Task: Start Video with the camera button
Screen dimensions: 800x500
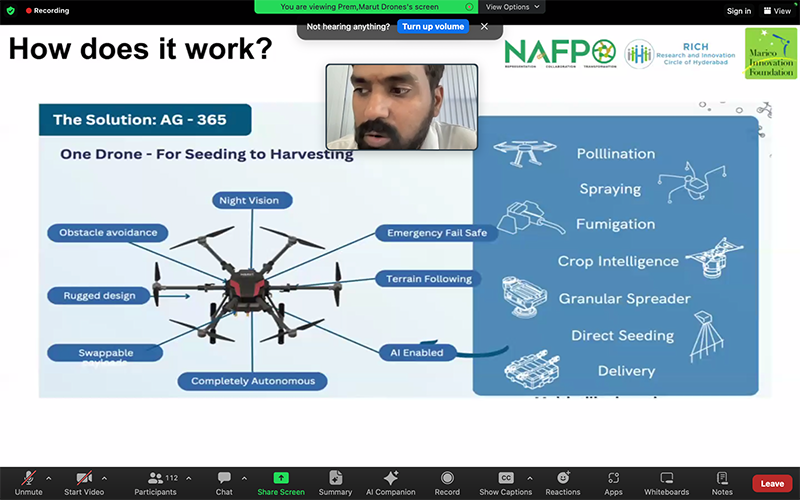Action: tap(85, 482)
